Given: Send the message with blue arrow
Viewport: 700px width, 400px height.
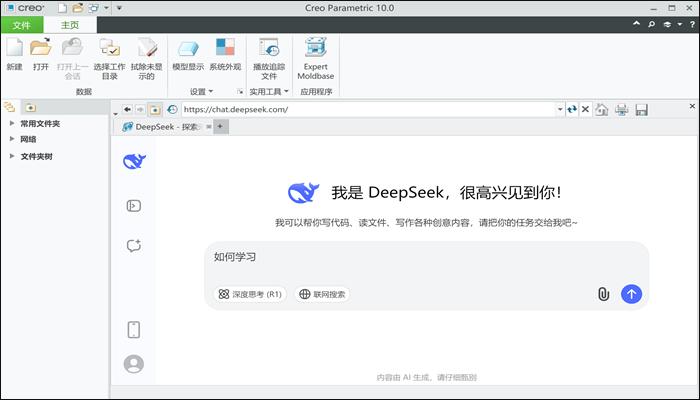Looking at the screenshot, I should point(631,294).
